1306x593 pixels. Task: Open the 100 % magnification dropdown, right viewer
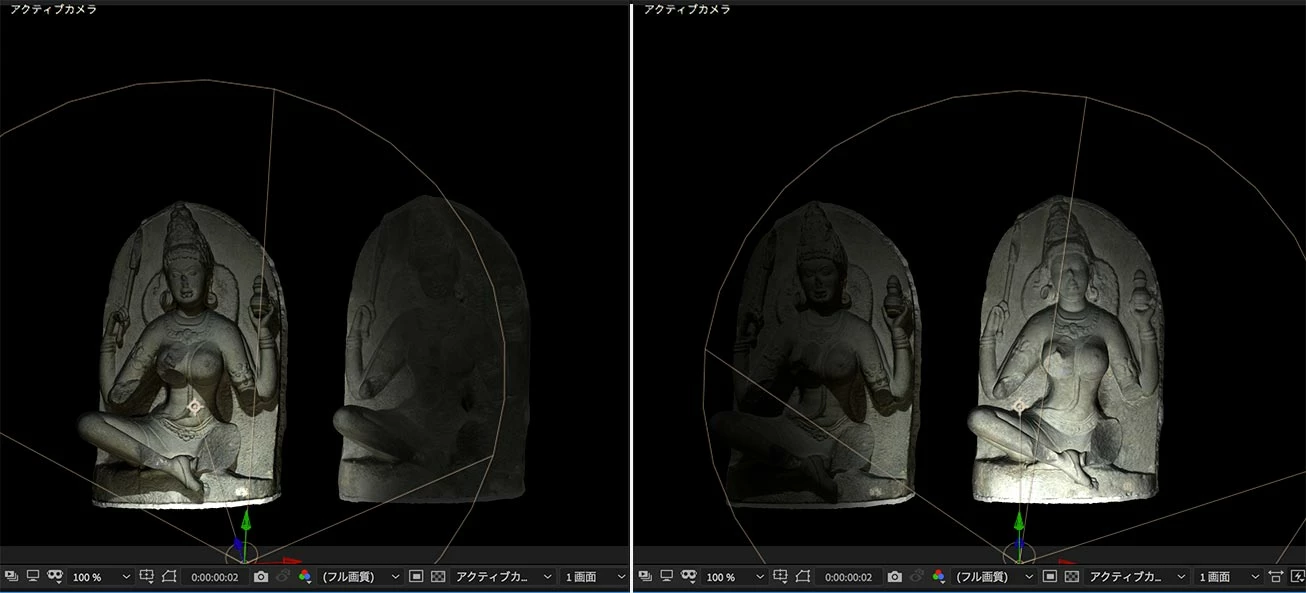pos(735,577)
